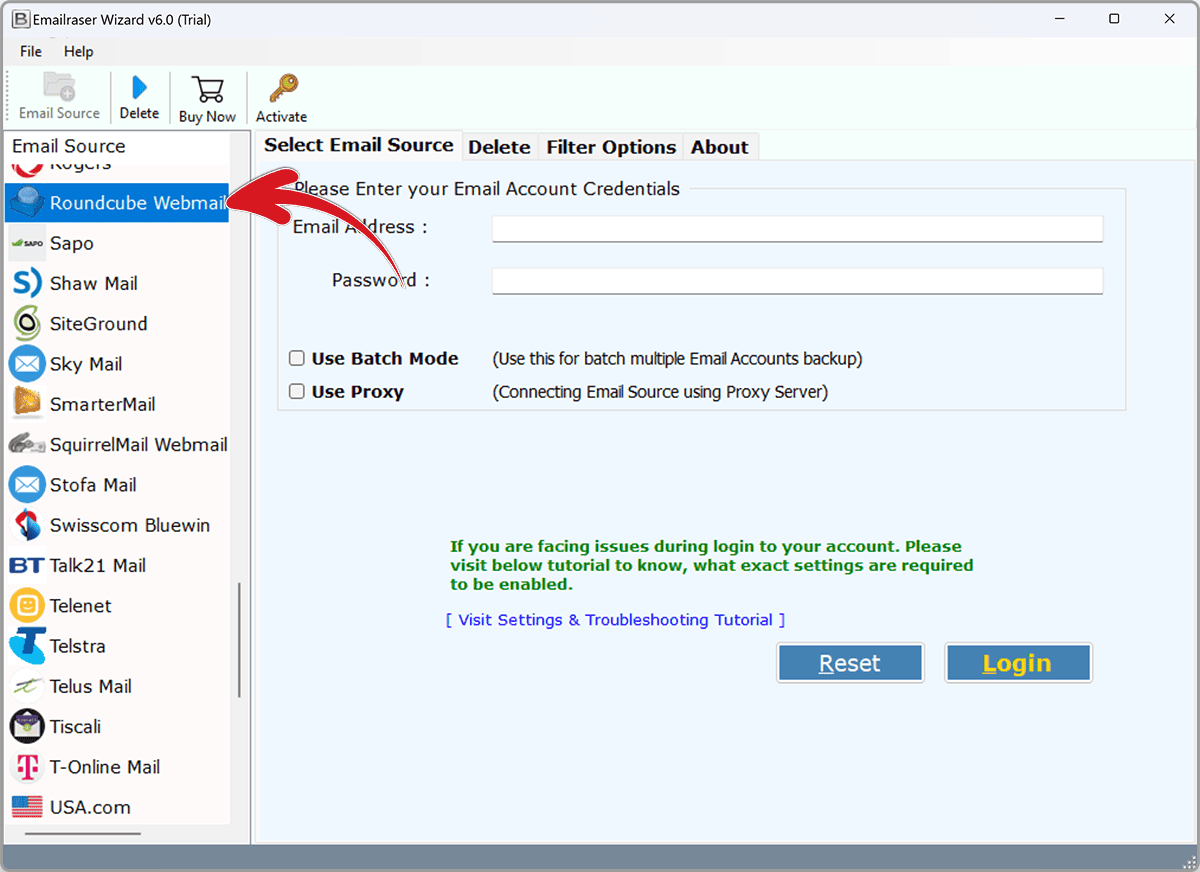Select the 'SiteGround' text label

(99, 324)
